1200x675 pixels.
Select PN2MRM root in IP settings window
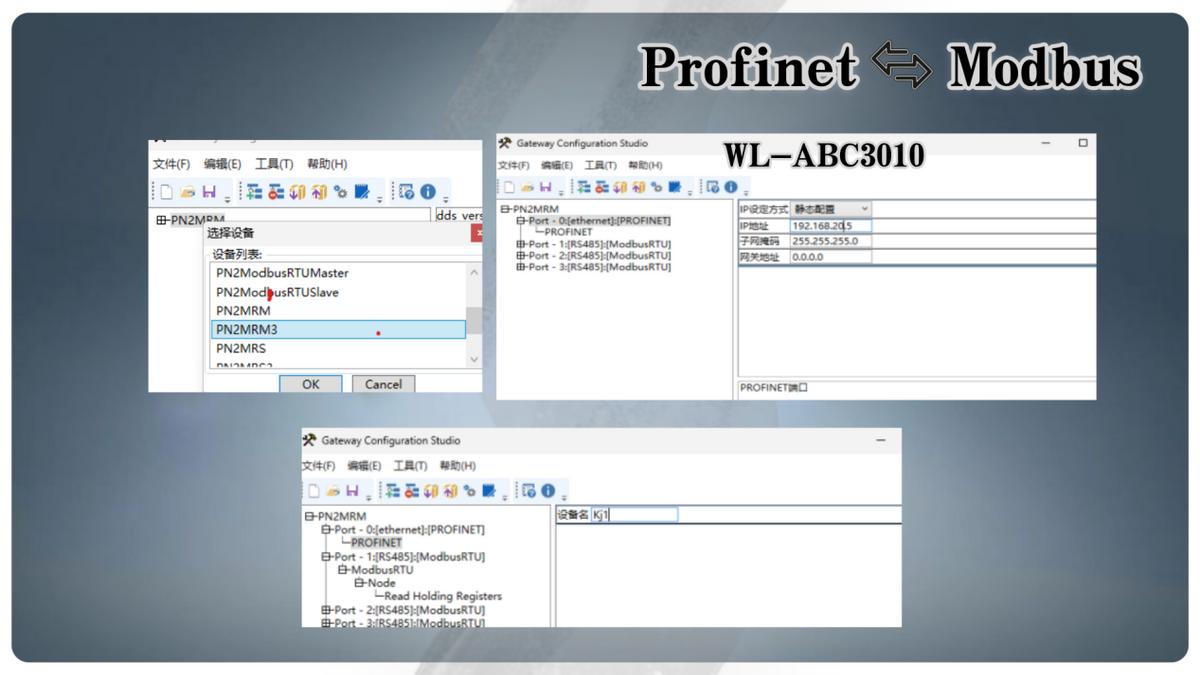click(536, 210)
